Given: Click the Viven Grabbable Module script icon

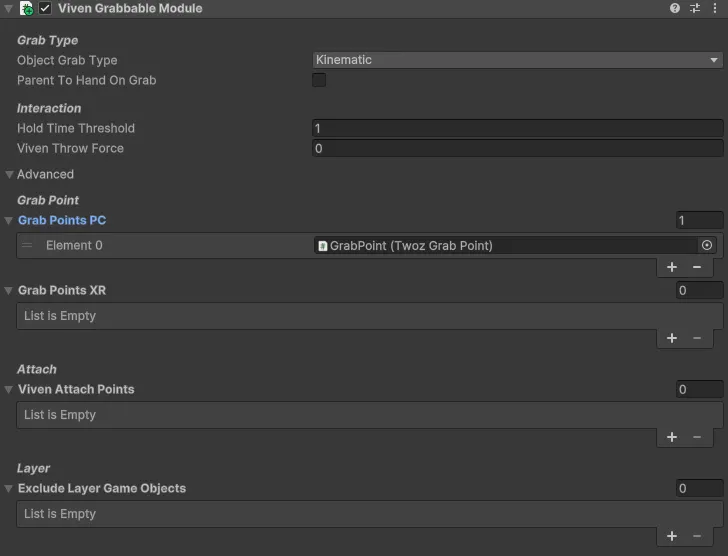Looking at the screenshot, I should point(26,8).
